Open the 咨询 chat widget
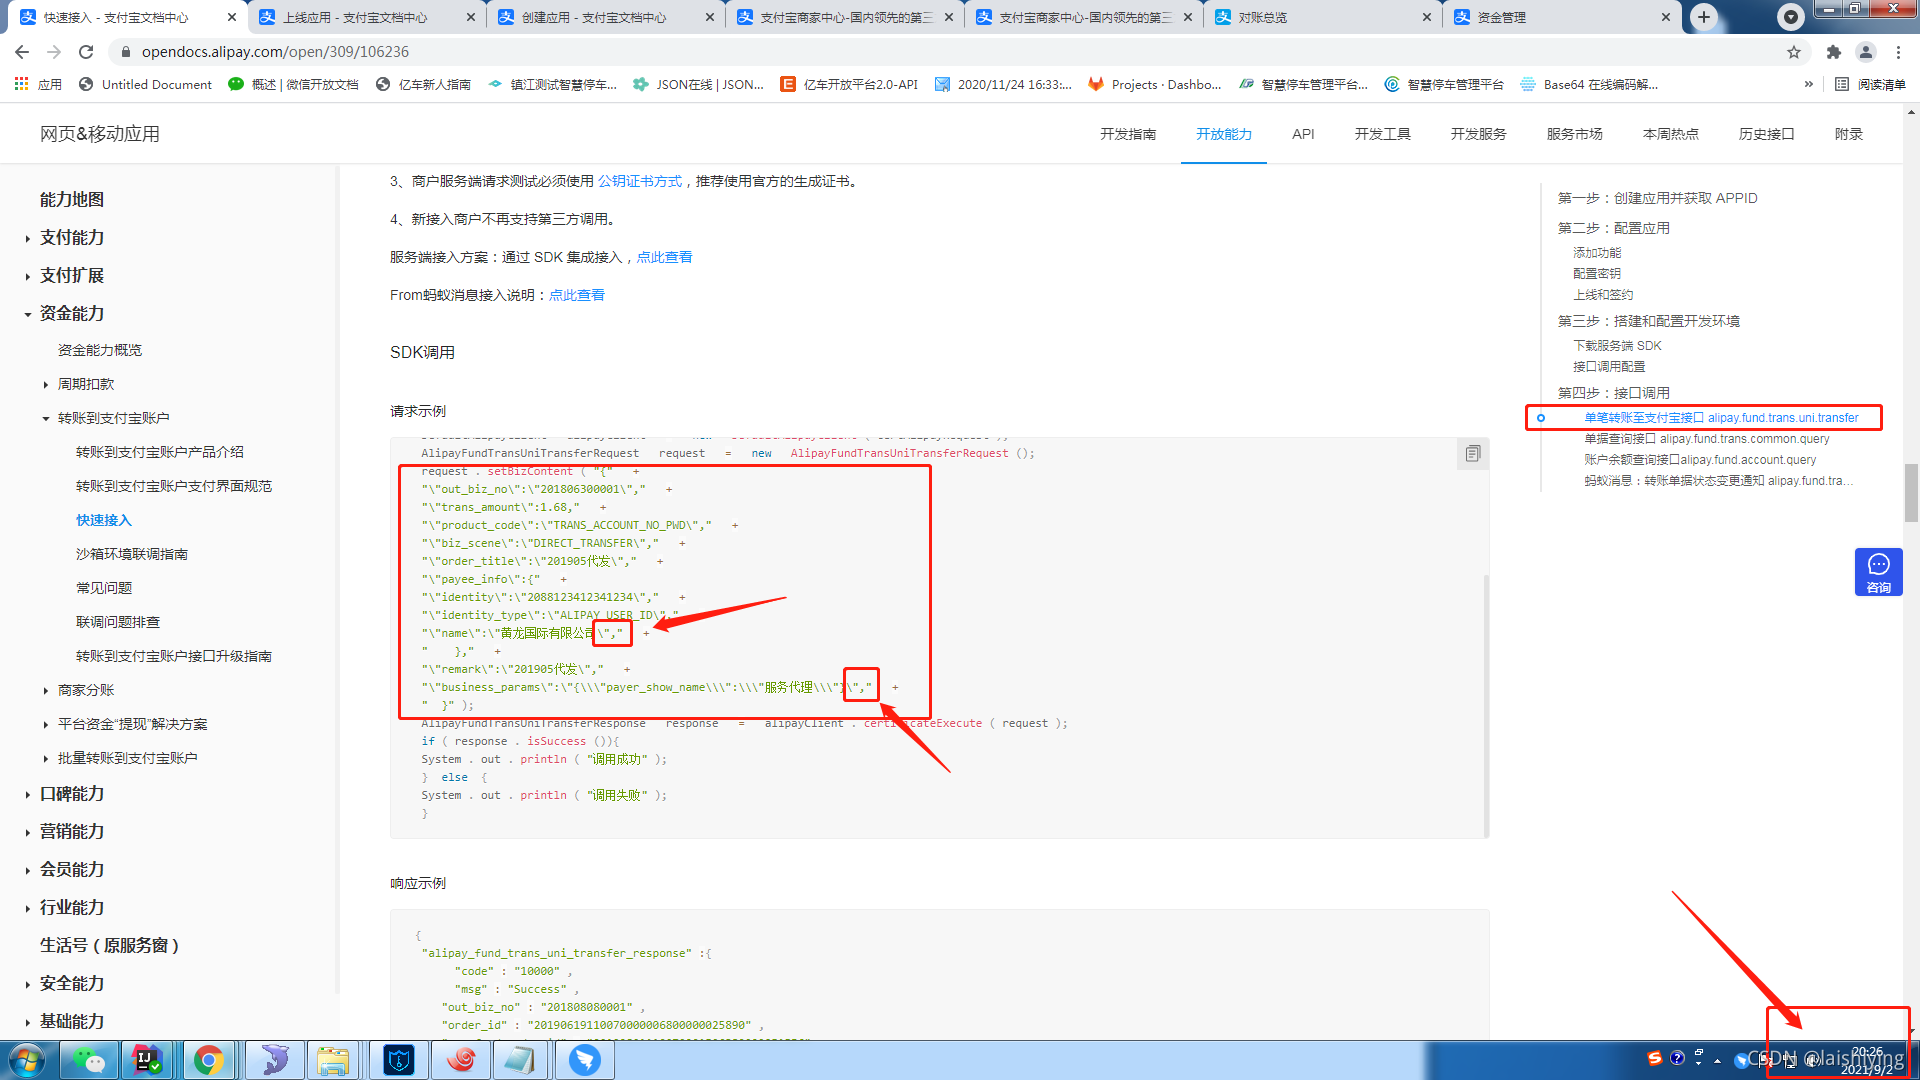This screenshot has width=1920, height=1080. 1878,572
